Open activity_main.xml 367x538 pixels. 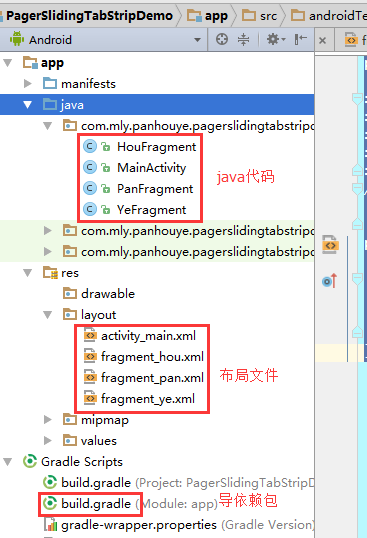148,336
